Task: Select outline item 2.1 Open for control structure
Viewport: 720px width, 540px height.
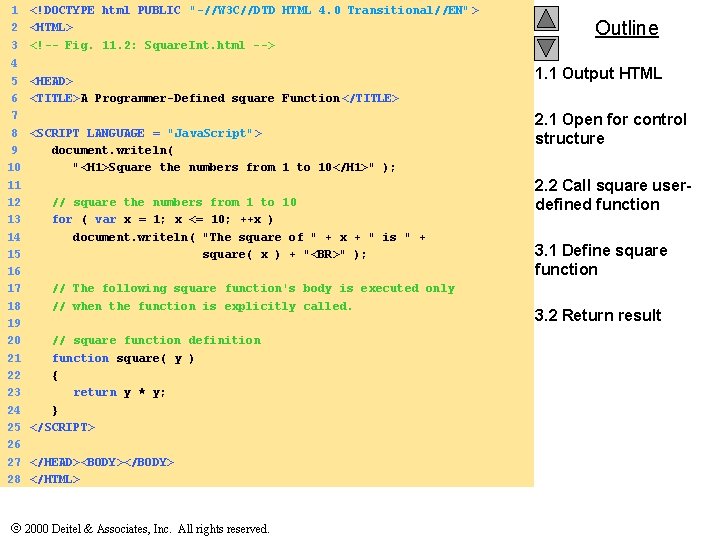Action: pyautogui.click(x=611, y=129)
